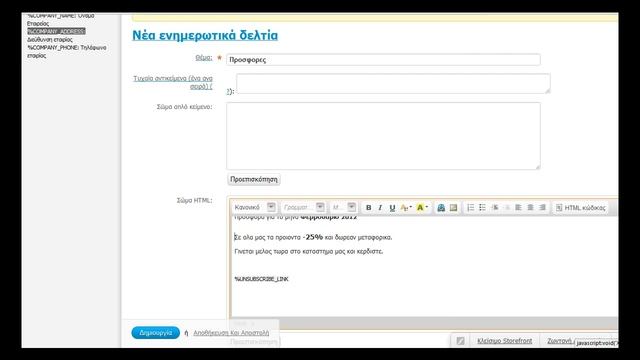The image size is (640, 360).
Task: Toggle underline formatting in HTML editor
Action: (x=392, y=208)
